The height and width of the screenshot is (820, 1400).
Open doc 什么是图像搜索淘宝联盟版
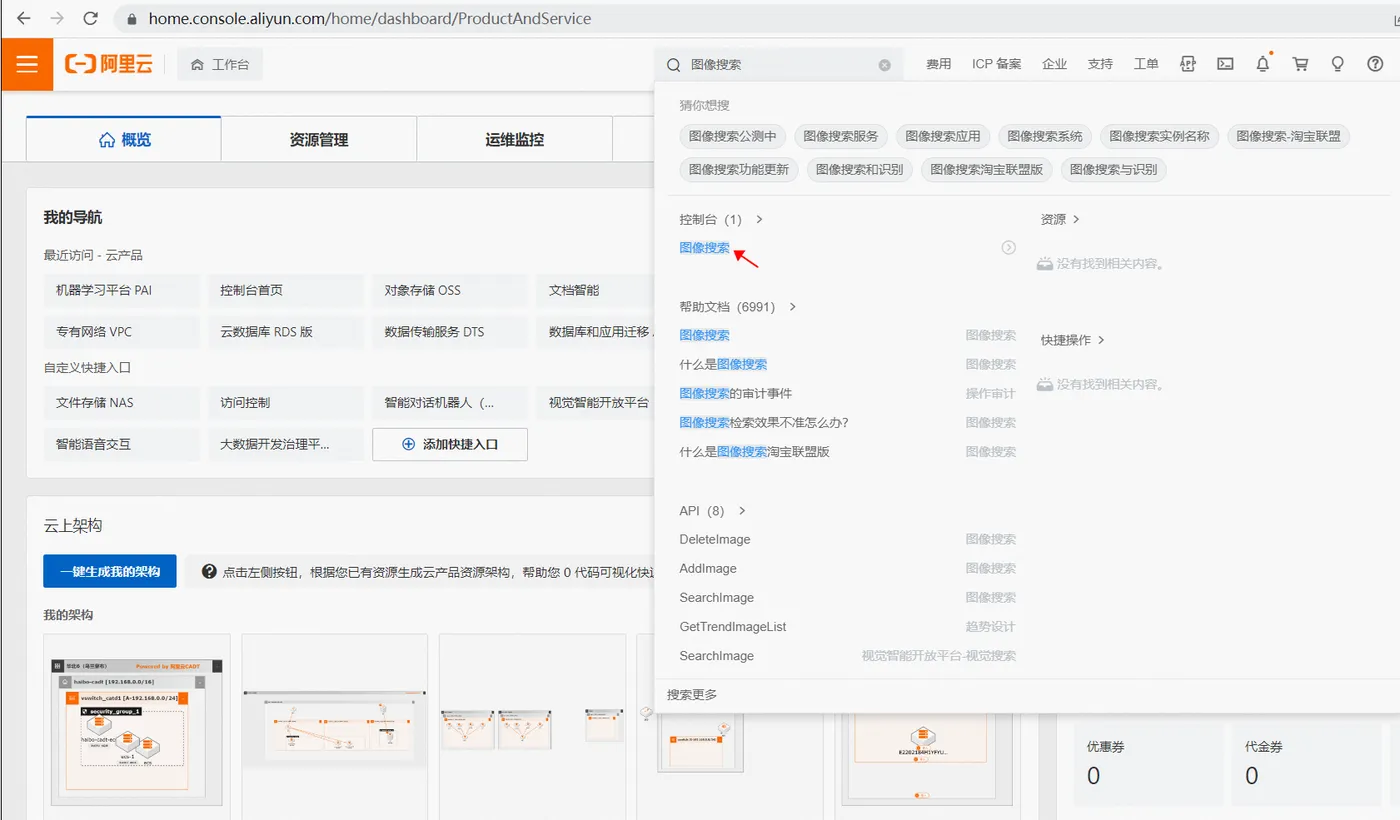754,451
